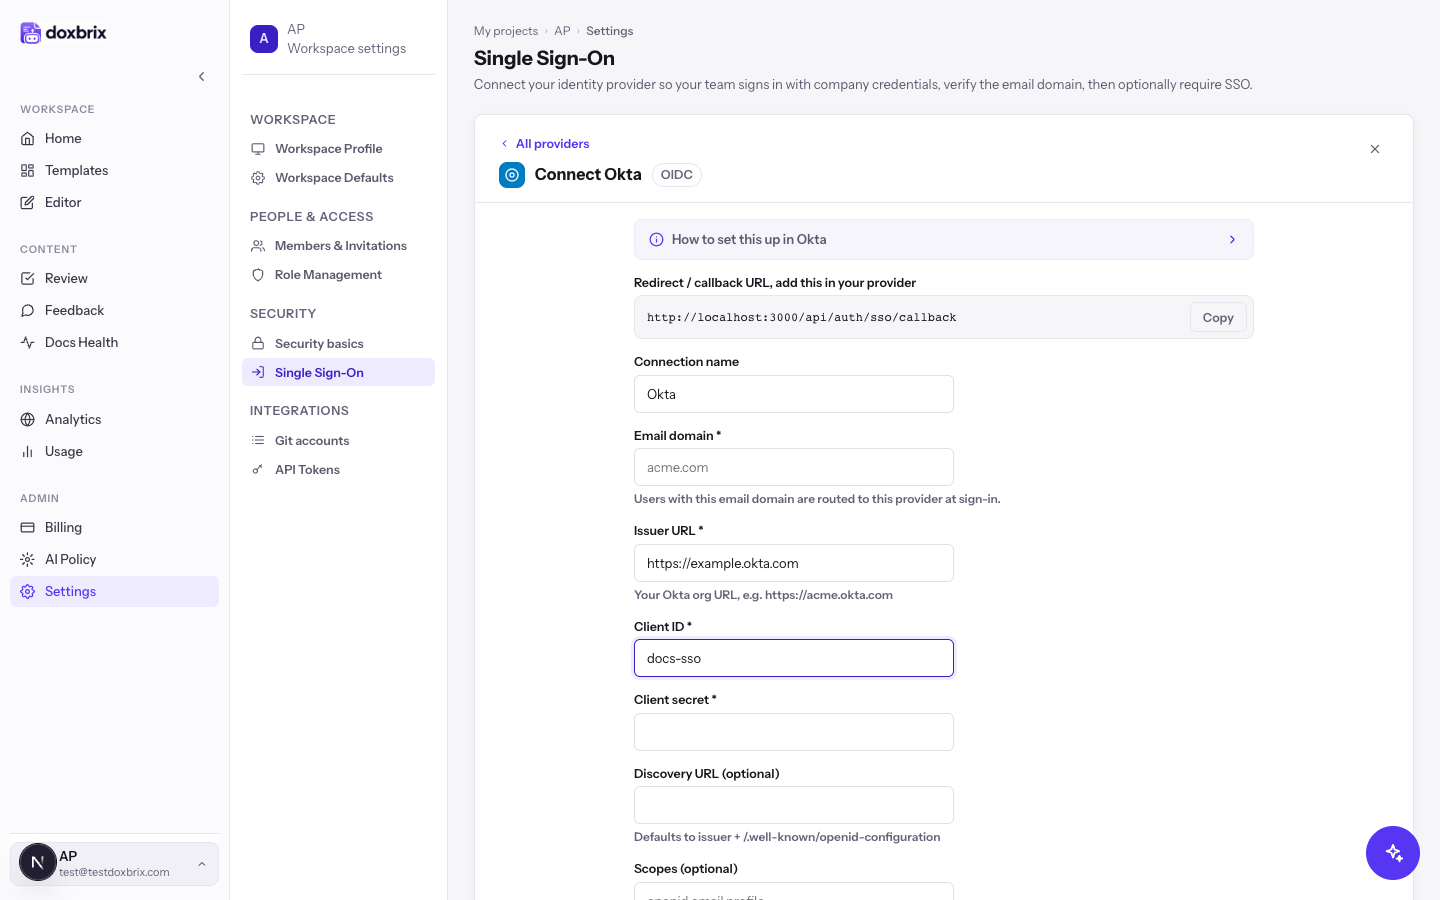
Task: Open Git accounts integrations
Action: pyautogui.click(x=338, y=440)
